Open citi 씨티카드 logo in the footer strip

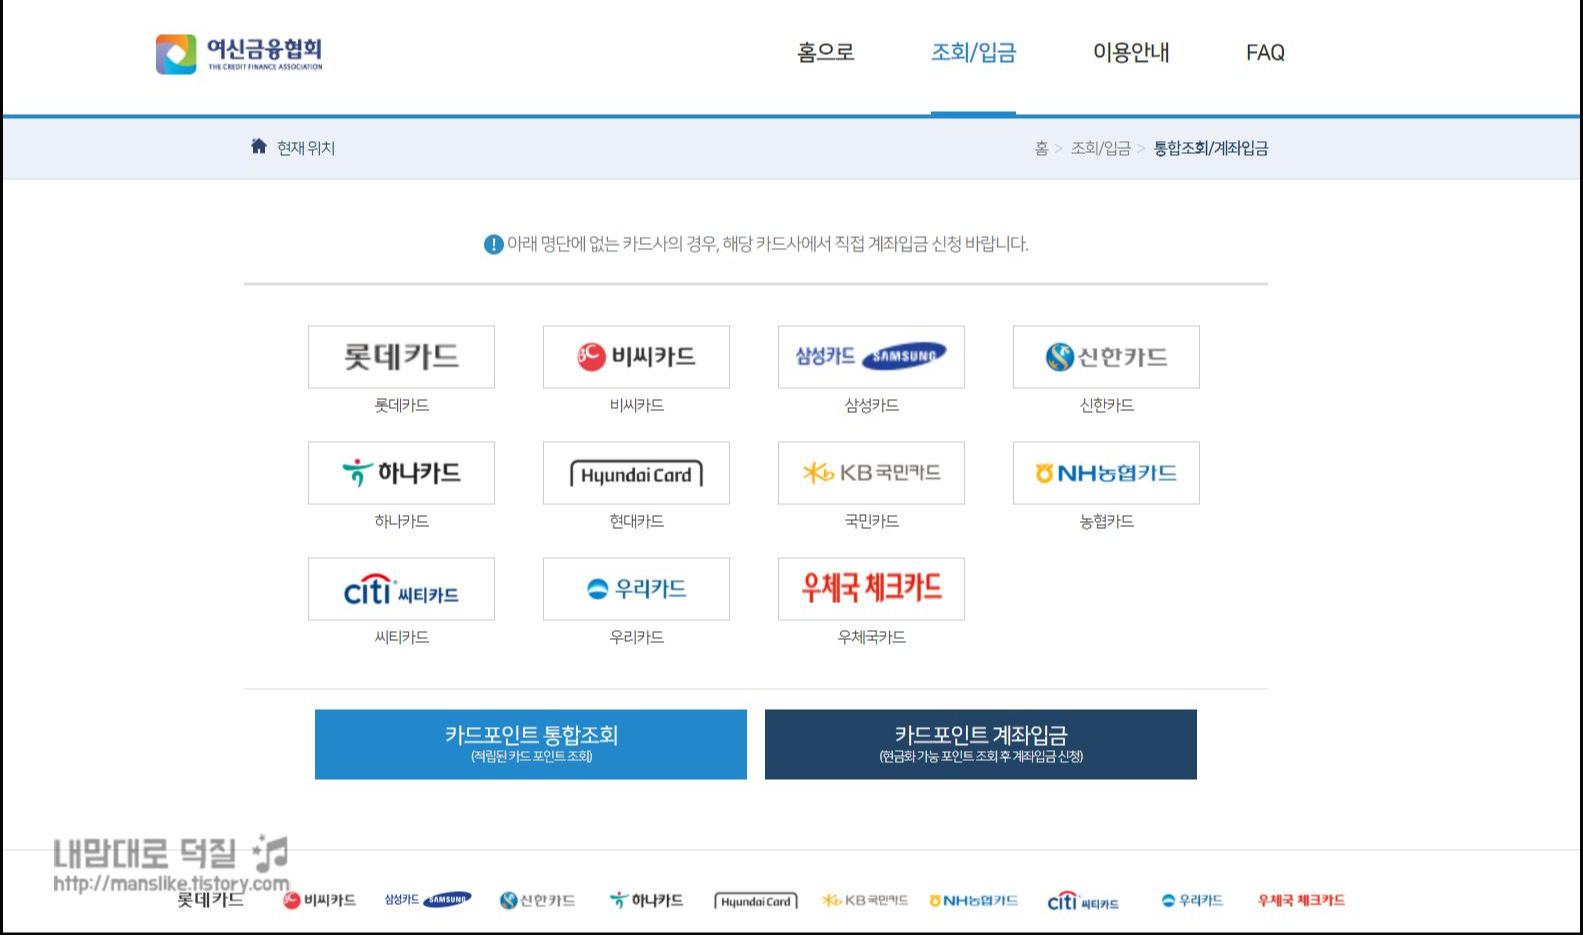[x=1083, y=901]
